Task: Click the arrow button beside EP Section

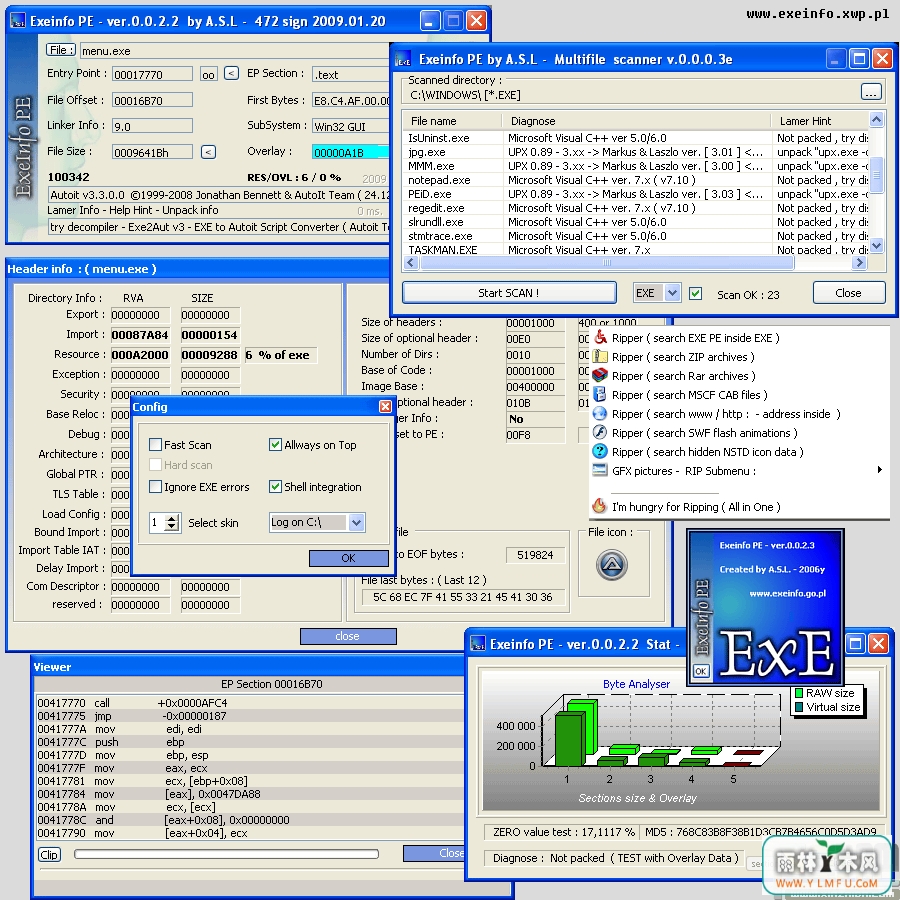Action: click(x=231, y=73)
